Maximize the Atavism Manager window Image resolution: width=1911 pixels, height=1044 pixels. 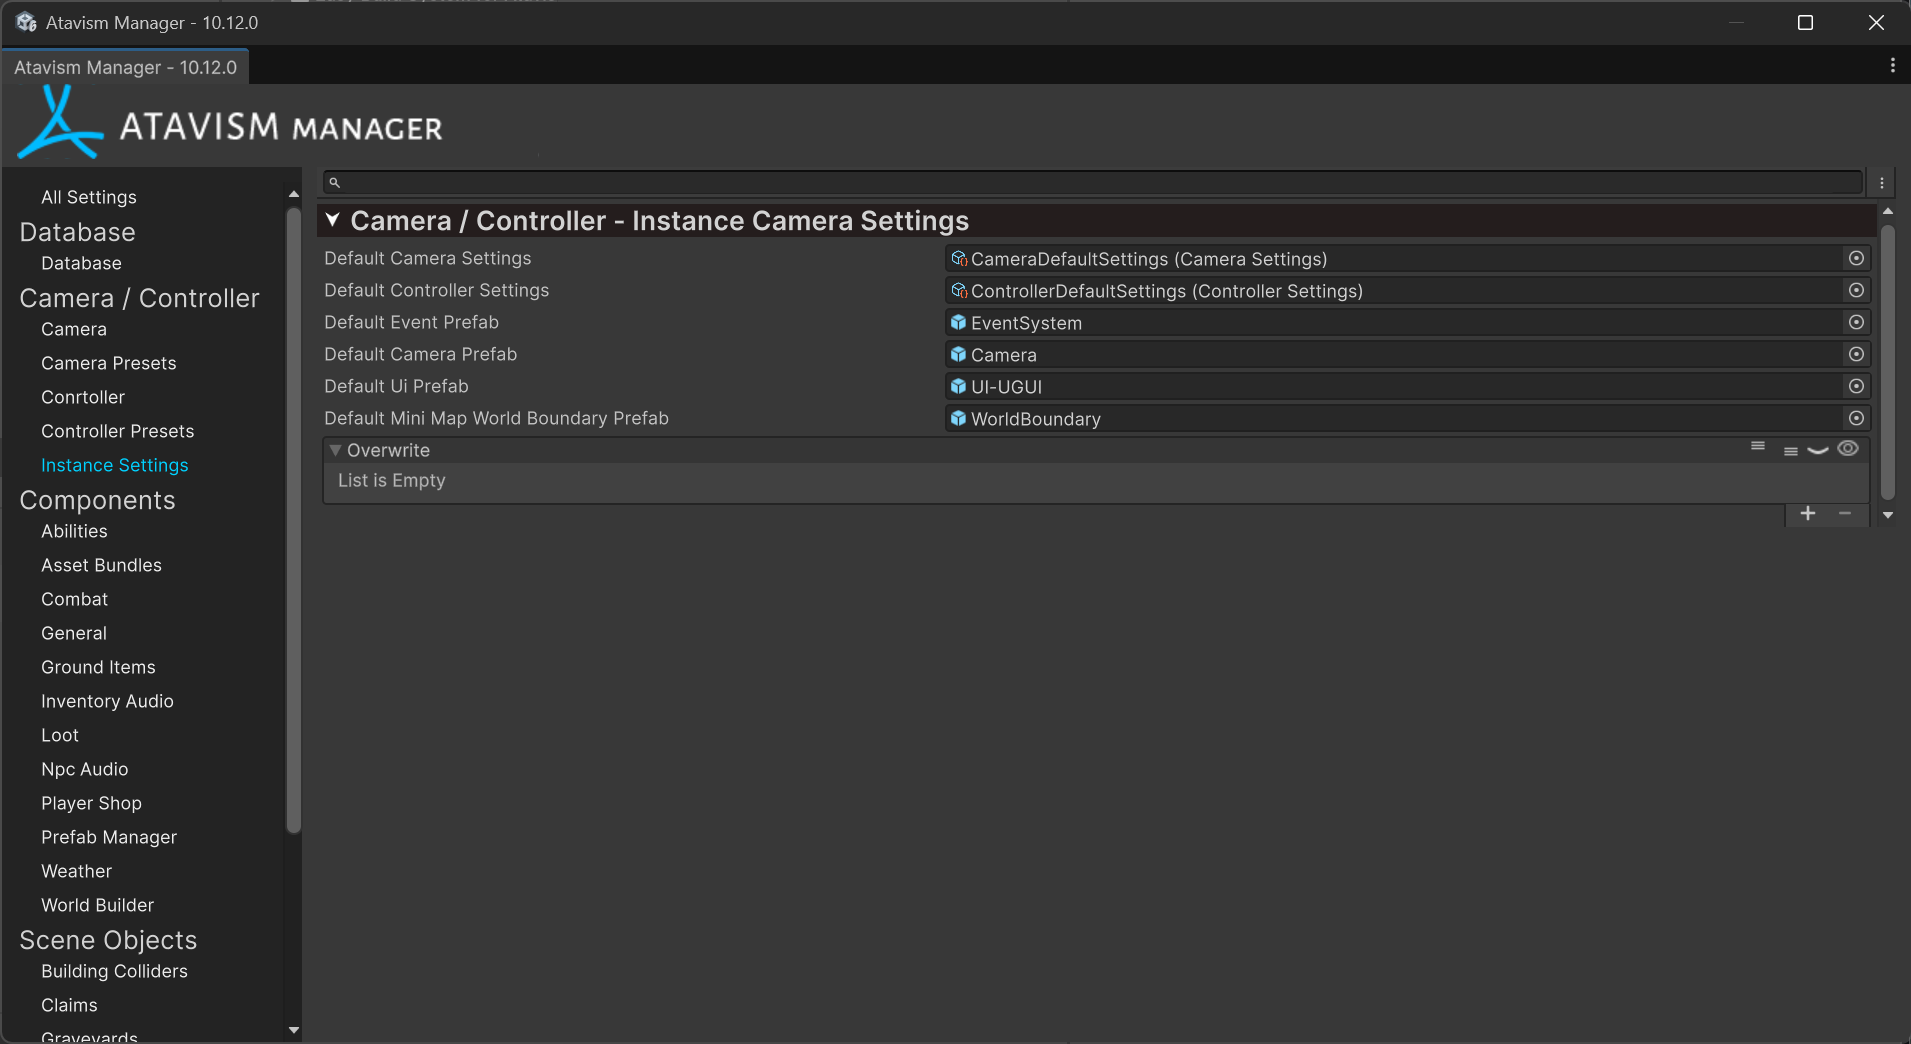click(1805, 22)
